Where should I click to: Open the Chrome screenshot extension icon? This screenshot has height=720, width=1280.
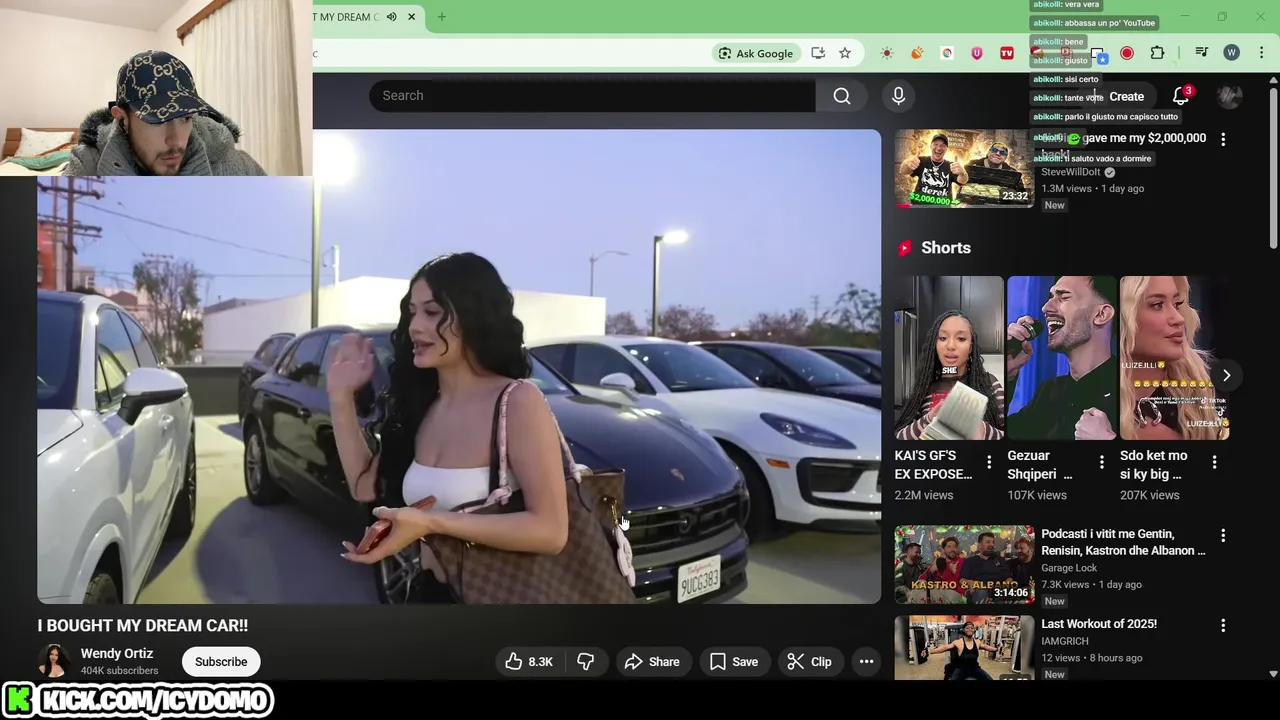point(1097,53)
